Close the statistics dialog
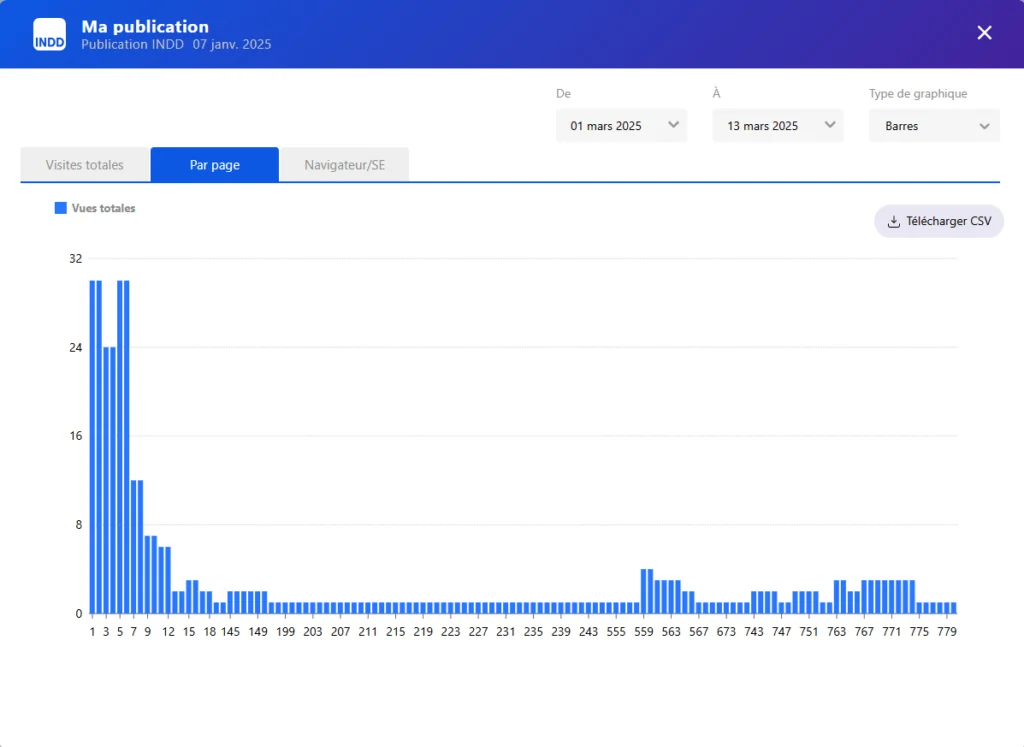The height and width of the screenshot is (747, 1024). 984,33
